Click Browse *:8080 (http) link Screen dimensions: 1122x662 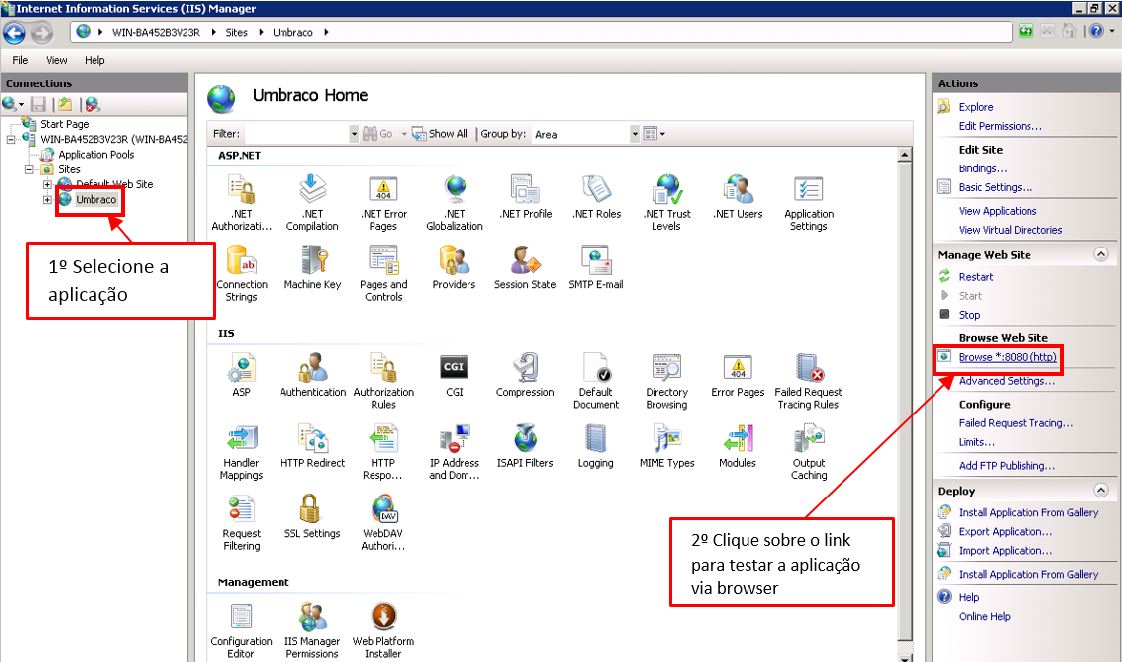point(1008,356)
